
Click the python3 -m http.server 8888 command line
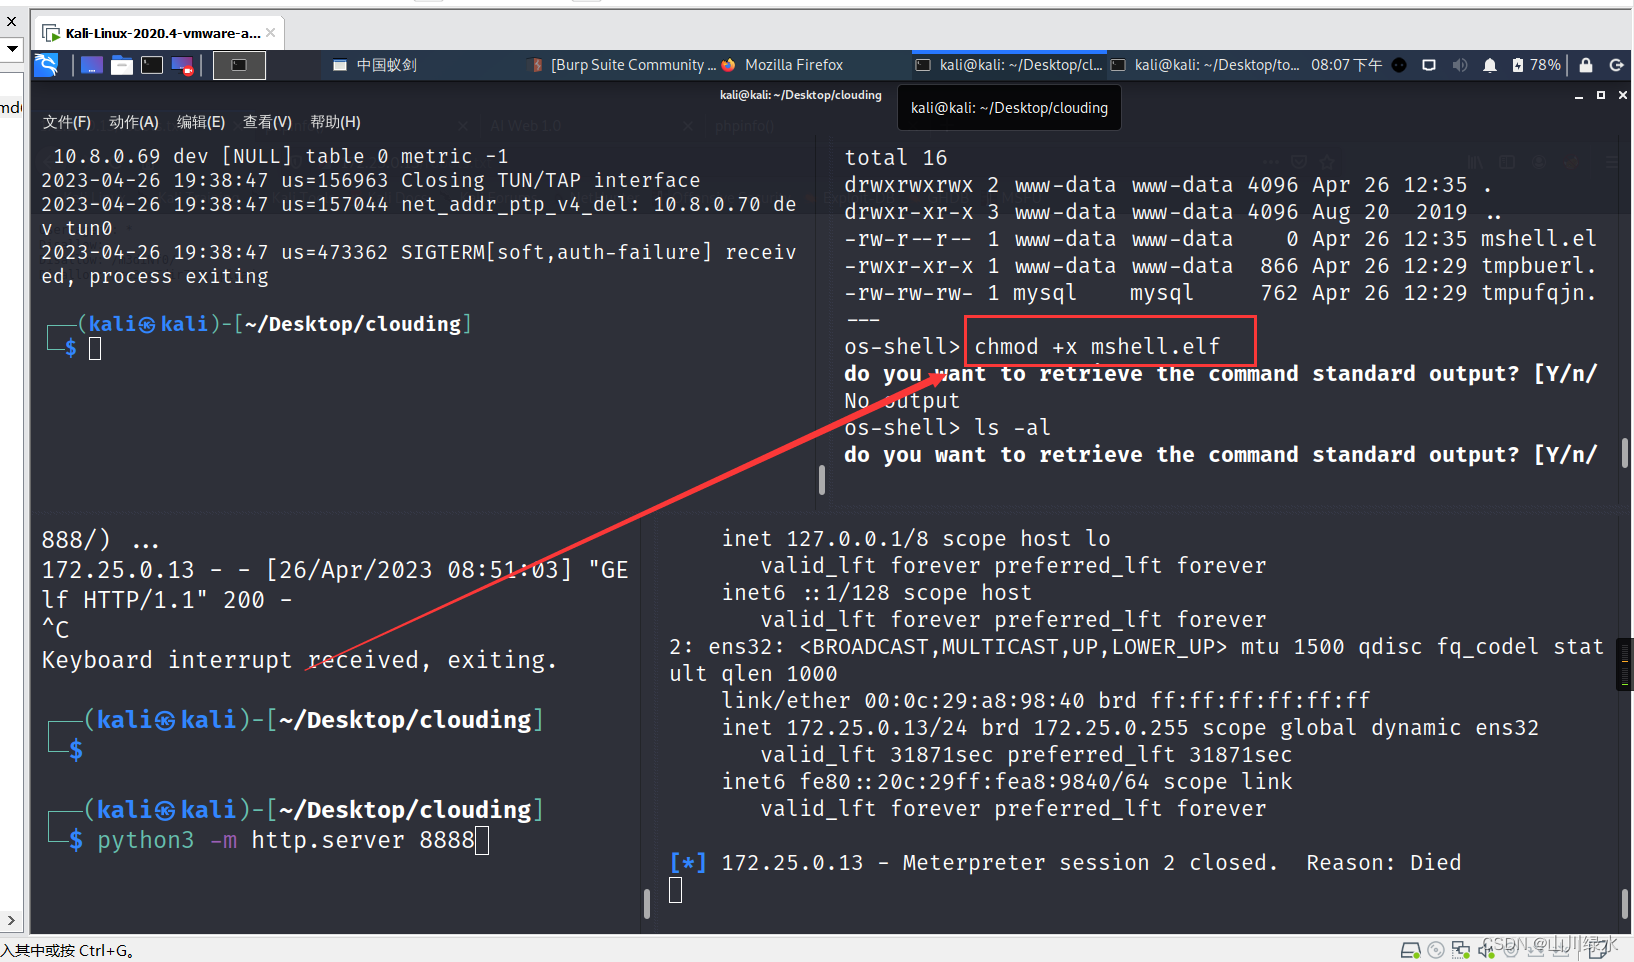coord(285,840)
